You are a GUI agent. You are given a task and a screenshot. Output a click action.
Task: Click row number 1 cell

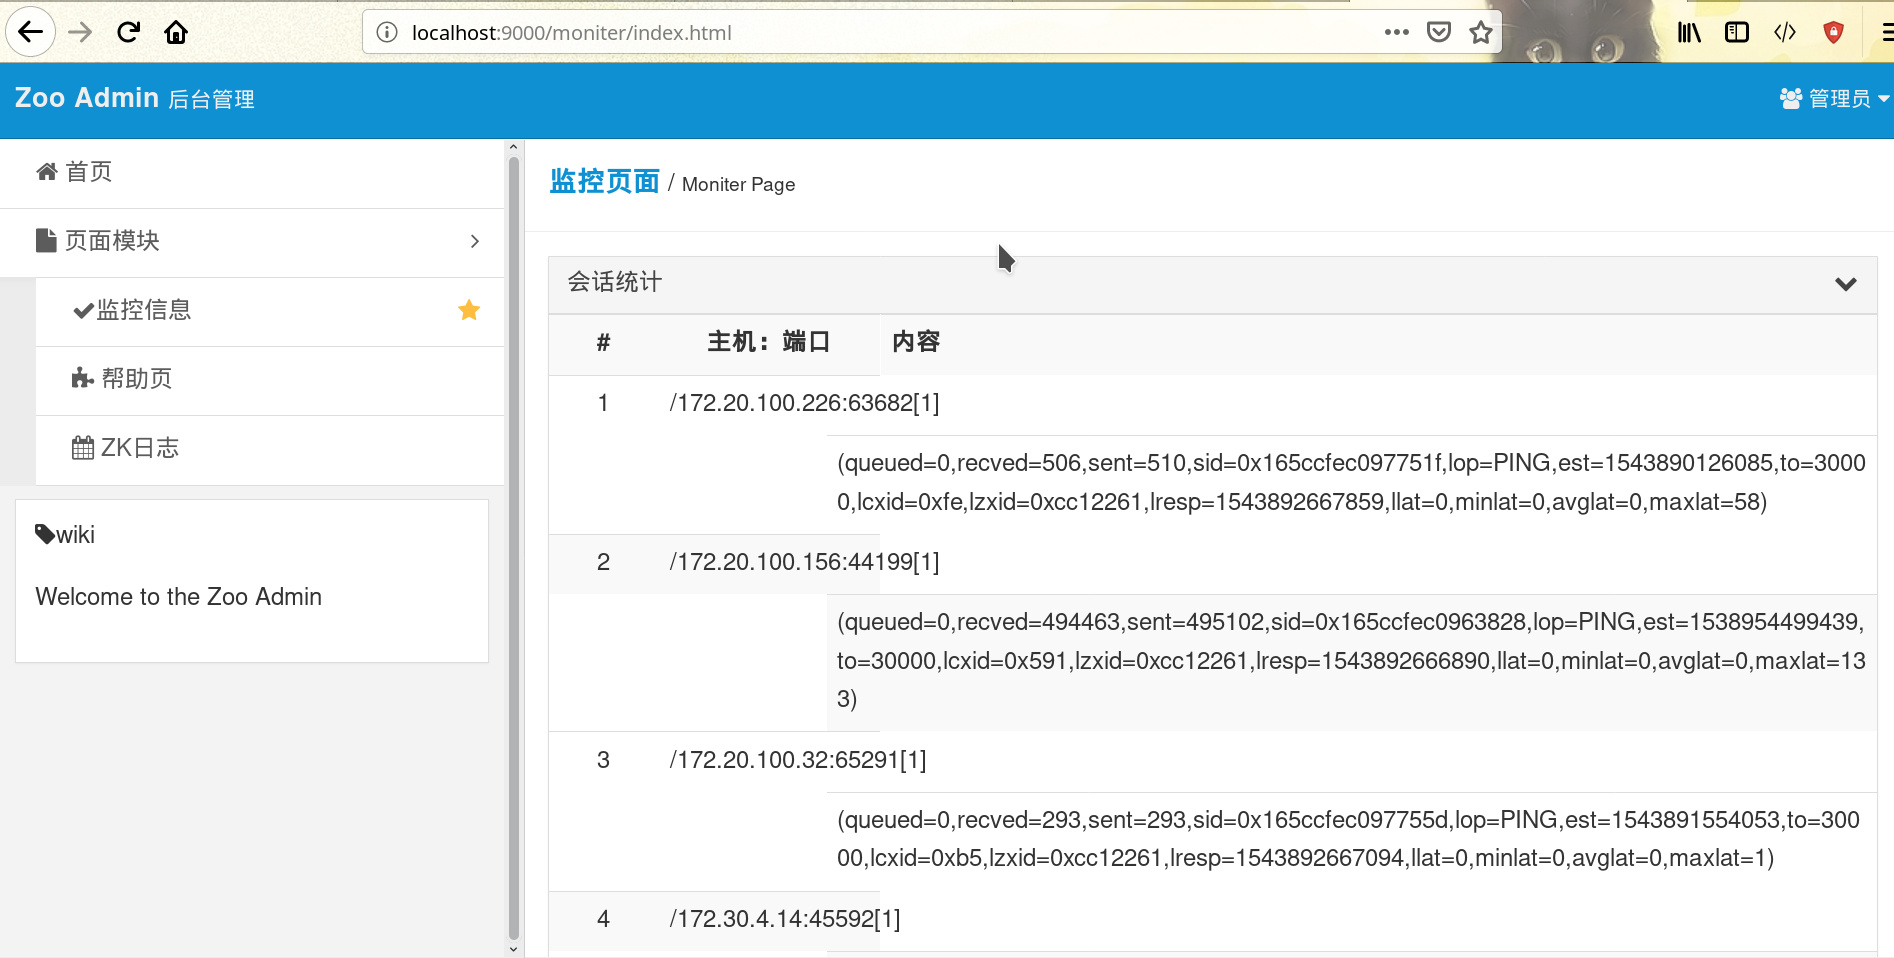[x=603, y=403]
